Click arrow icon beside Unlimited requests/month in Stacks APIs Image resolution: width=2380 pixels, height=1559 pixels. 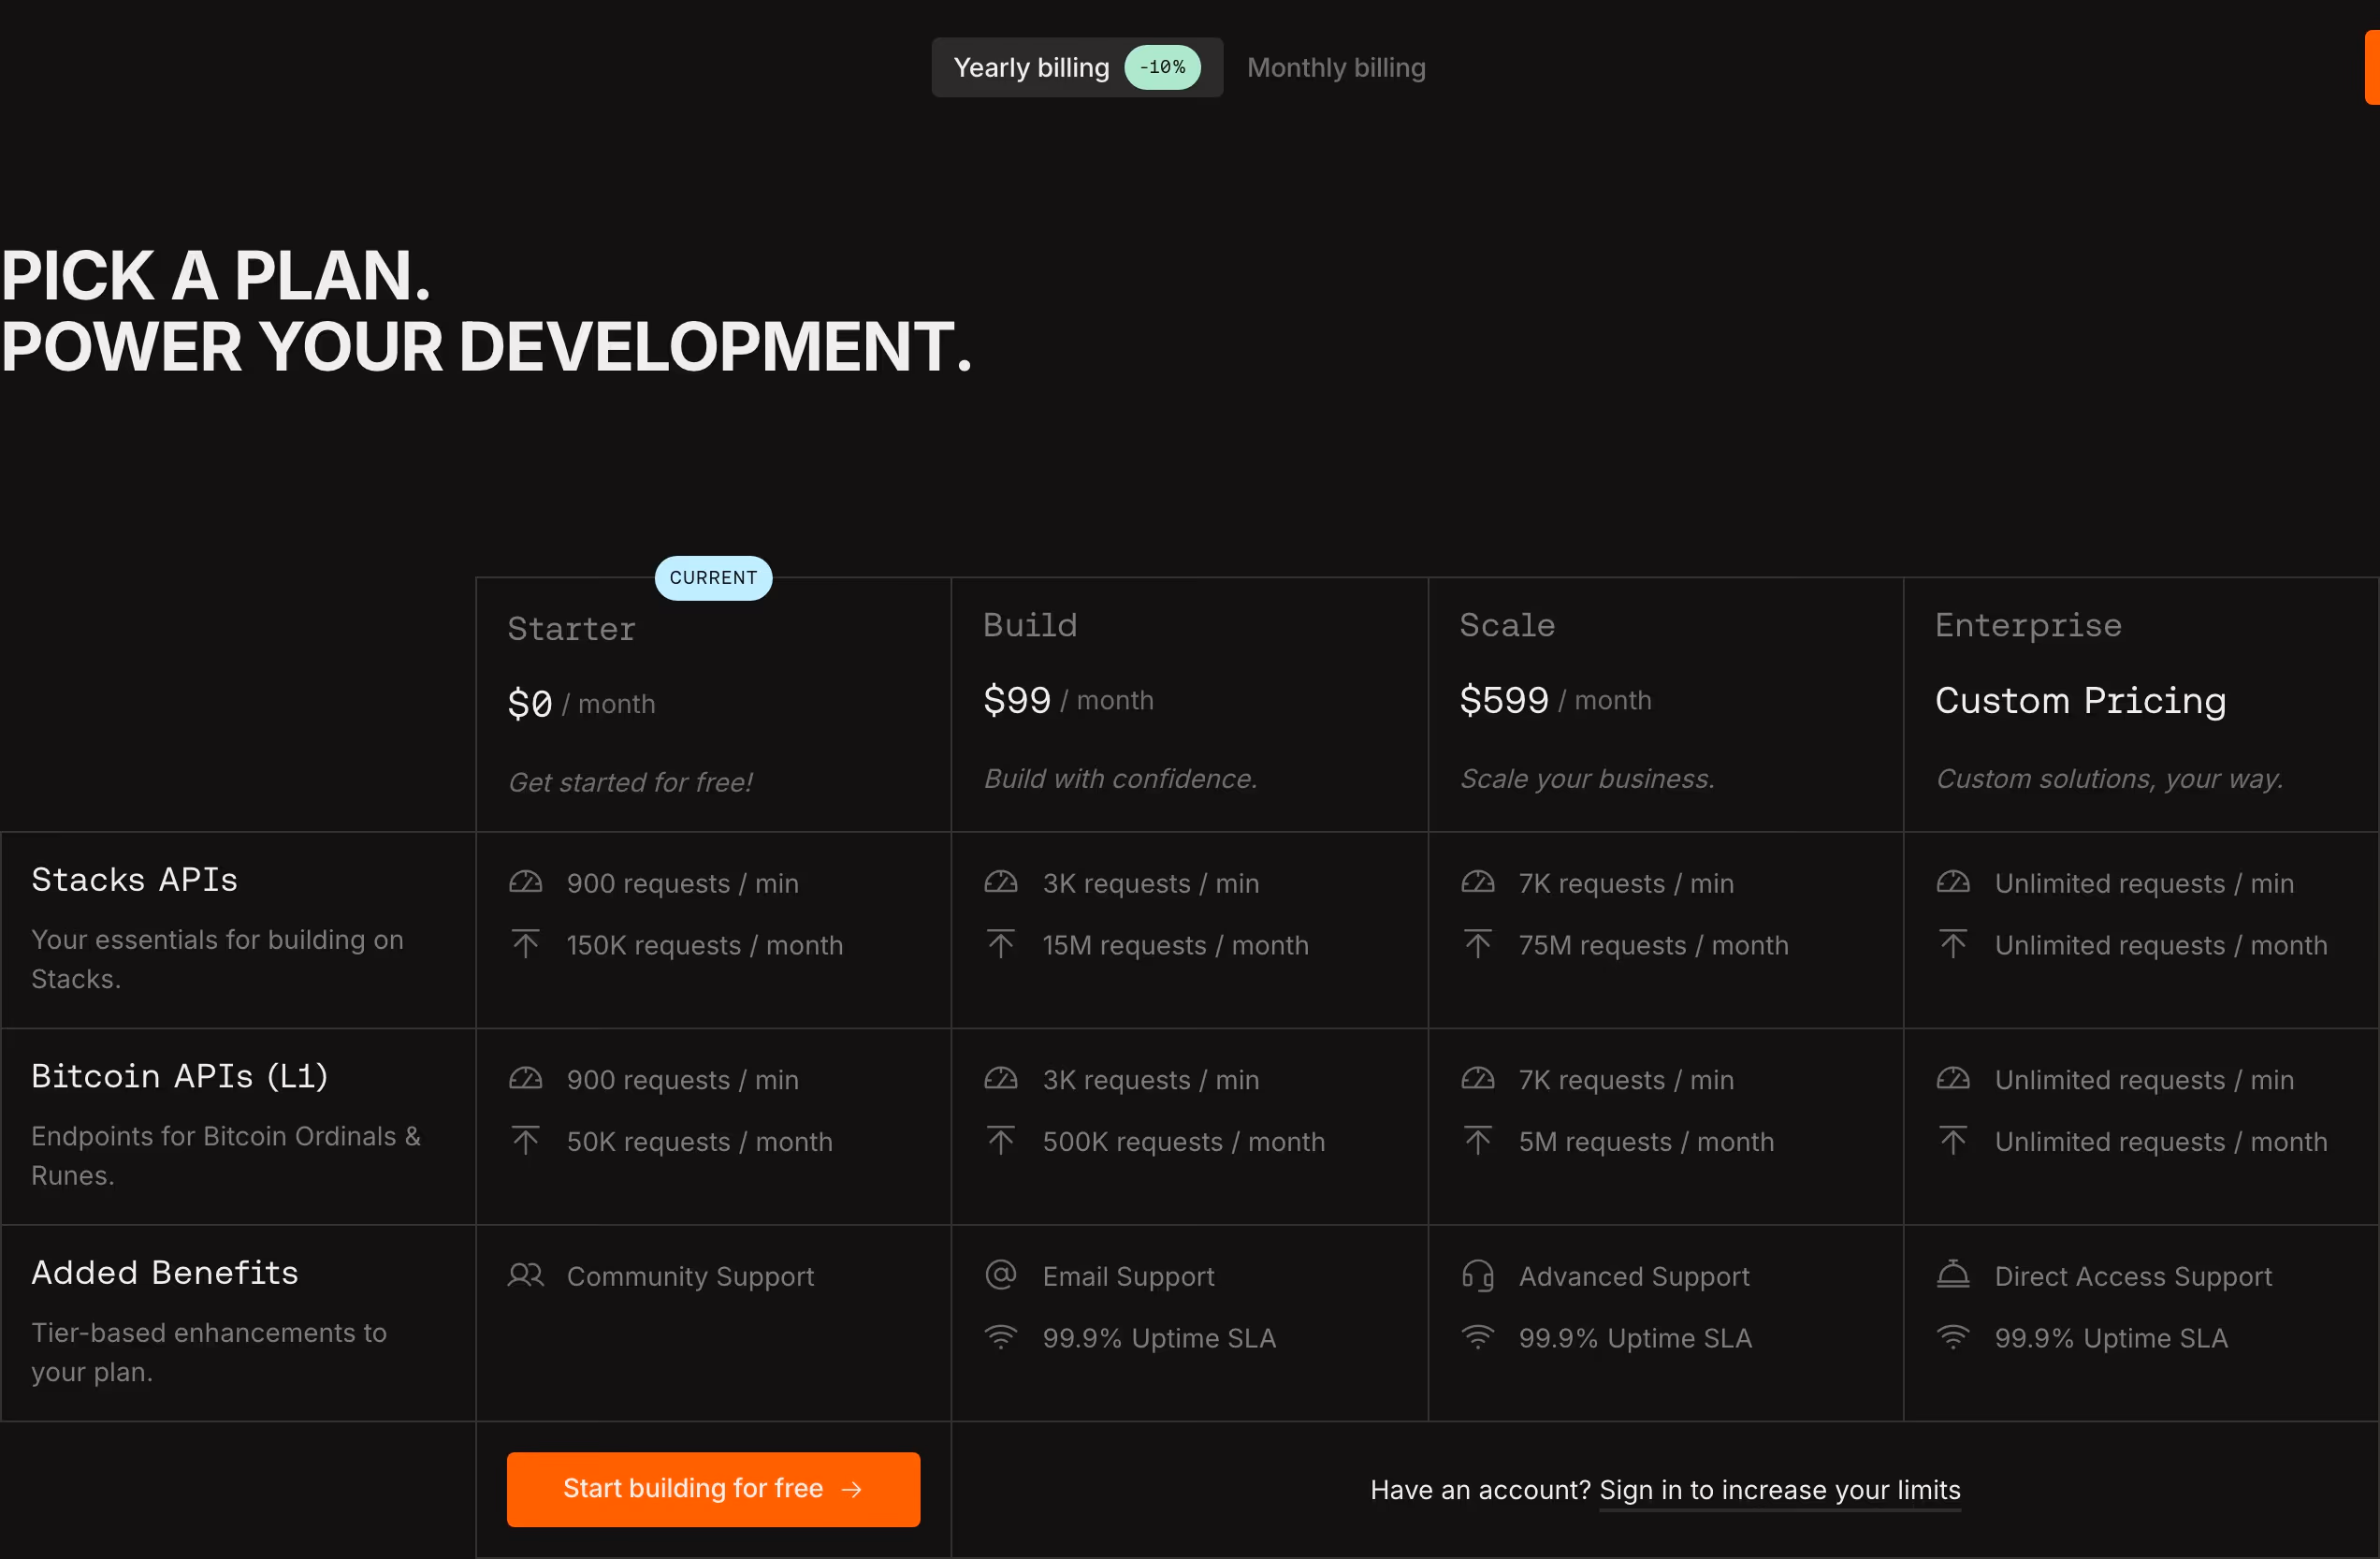coord(1952,944)
